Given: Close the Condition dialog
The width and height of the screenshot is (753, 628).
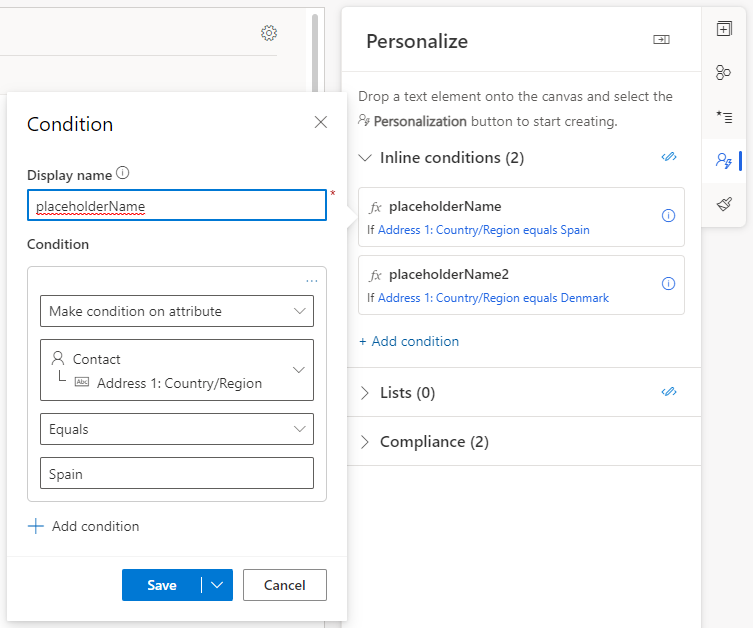Looking at the screenshot, I should [321, 122].
